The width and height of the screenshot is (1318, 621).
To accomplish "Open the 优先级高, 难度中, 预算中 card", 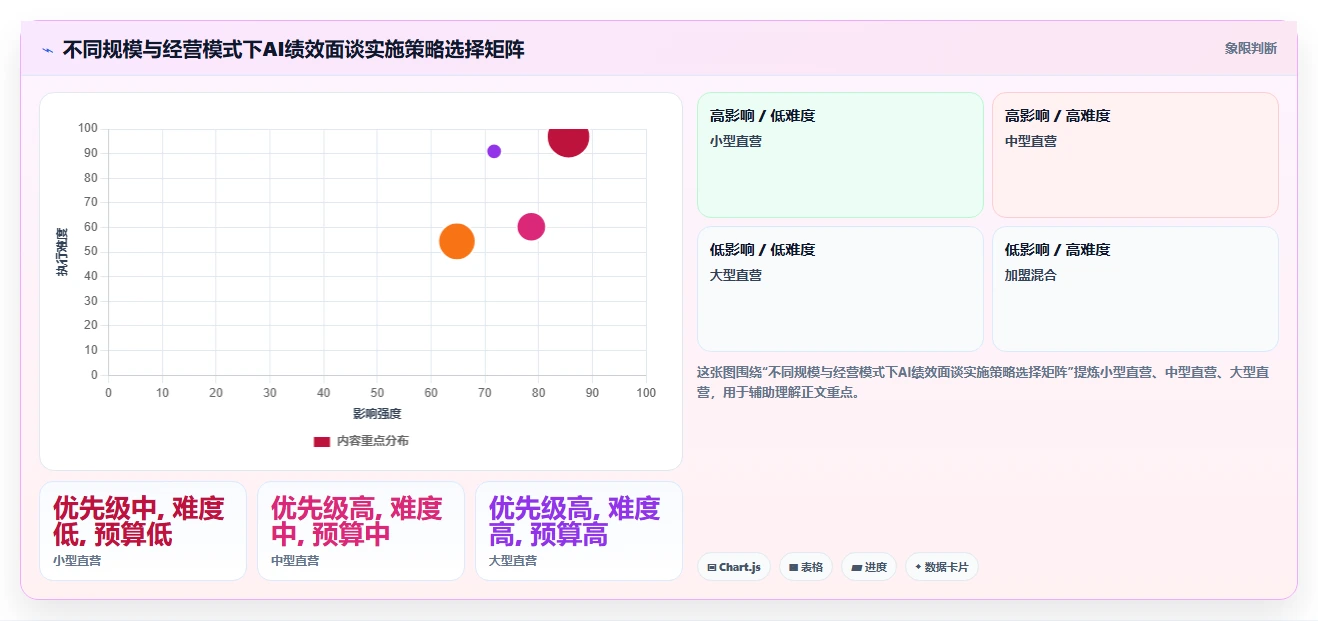I will [361, 531].
